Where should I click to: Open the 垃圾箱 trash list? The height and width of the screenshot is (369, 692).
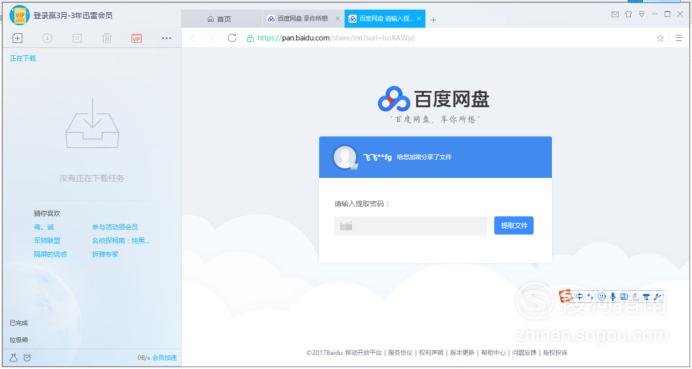point(19,340)
